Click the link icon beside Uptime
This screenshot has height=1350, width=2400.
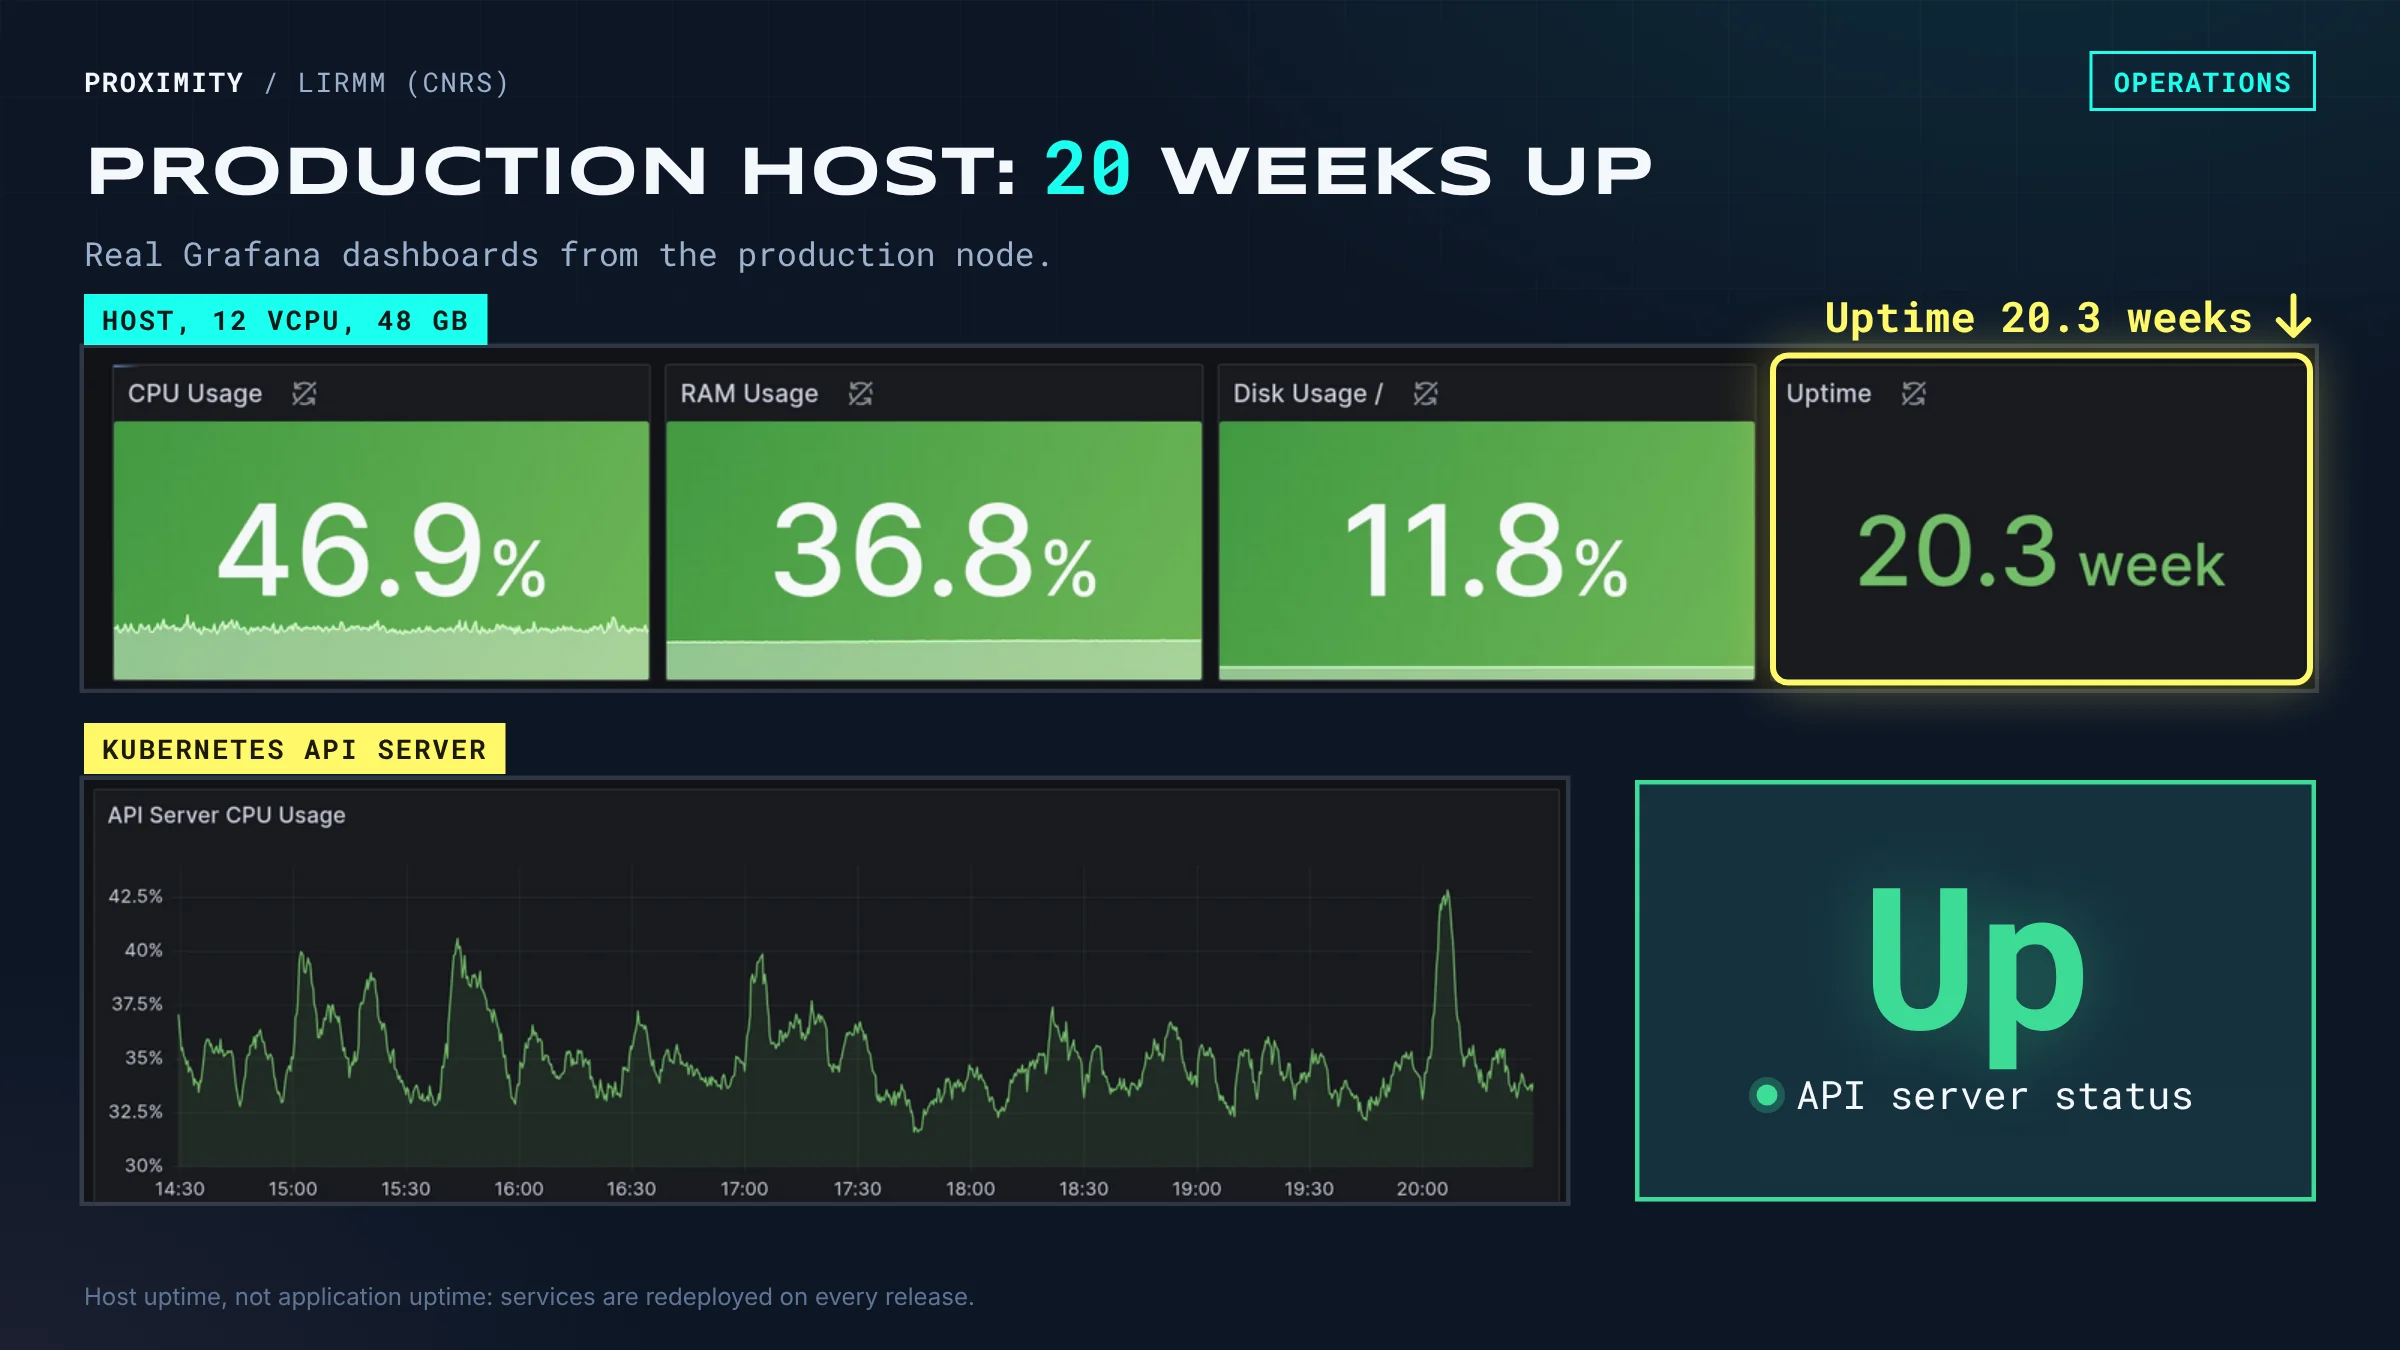point(1913,394)
